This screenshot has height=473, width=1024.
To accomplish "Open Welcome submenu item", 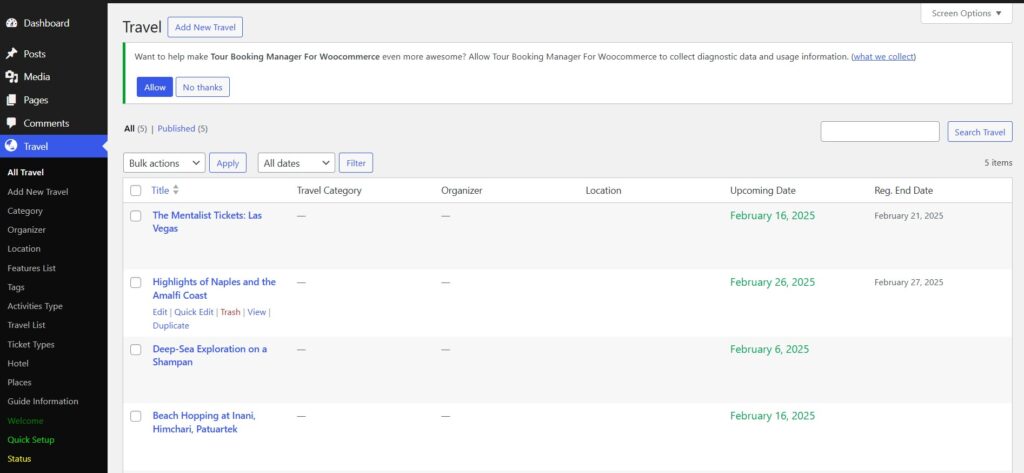I will (25, 421).
